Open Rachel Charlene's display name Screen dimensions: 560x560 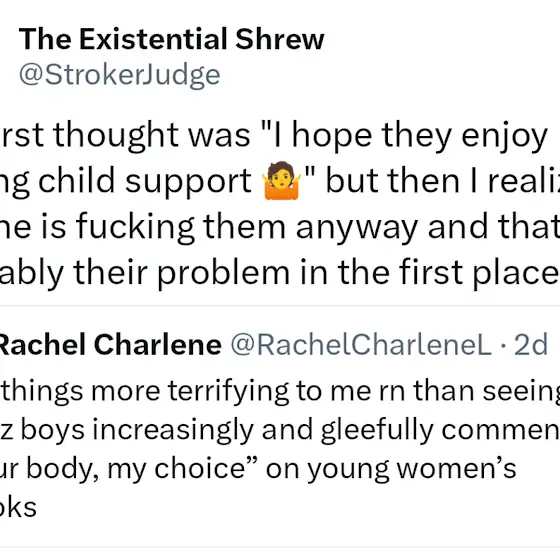point(109,345)
